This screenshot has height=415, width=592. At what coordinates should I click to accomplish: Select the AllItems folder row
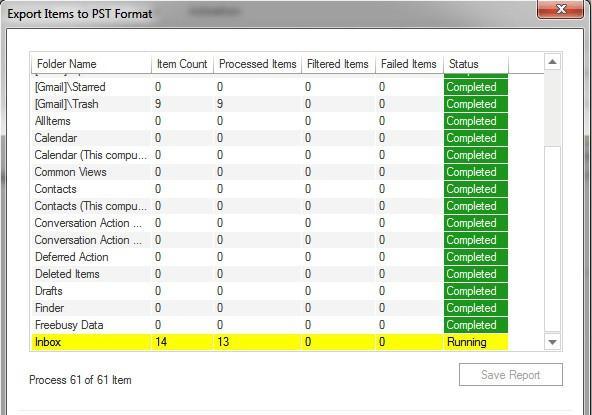pos(270,121)
